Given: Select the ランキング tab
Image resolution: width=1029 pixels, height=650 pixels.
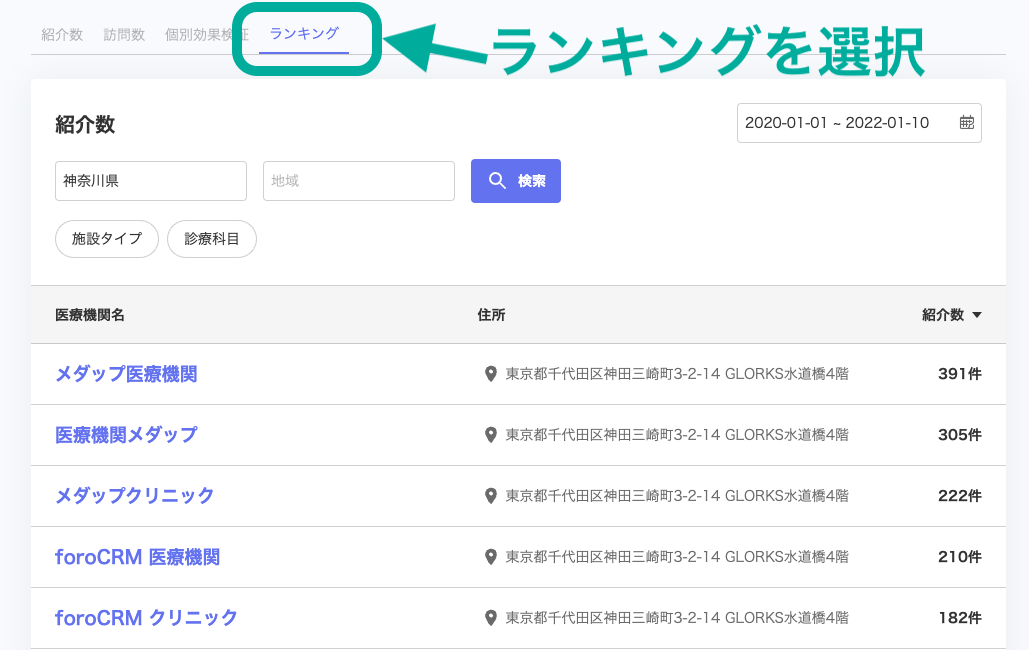Looking at the screenshot, I should (304, 33).
